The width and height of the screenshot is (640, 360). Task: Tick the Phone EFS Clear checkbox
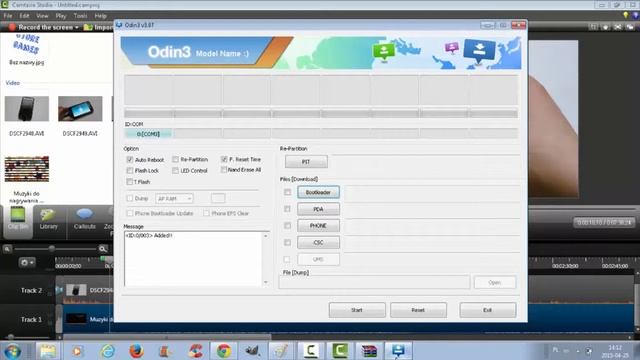coord(206,213)
